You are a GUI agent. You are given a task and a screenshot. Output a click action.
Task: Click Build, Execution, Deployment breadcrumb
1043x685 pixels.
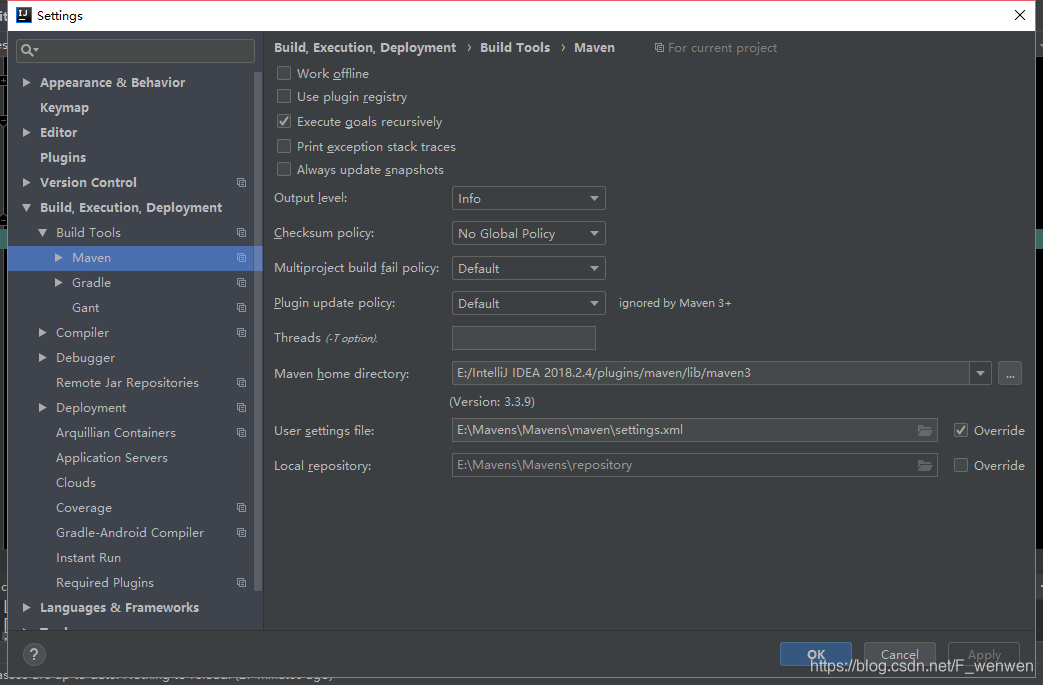point(365,47)
